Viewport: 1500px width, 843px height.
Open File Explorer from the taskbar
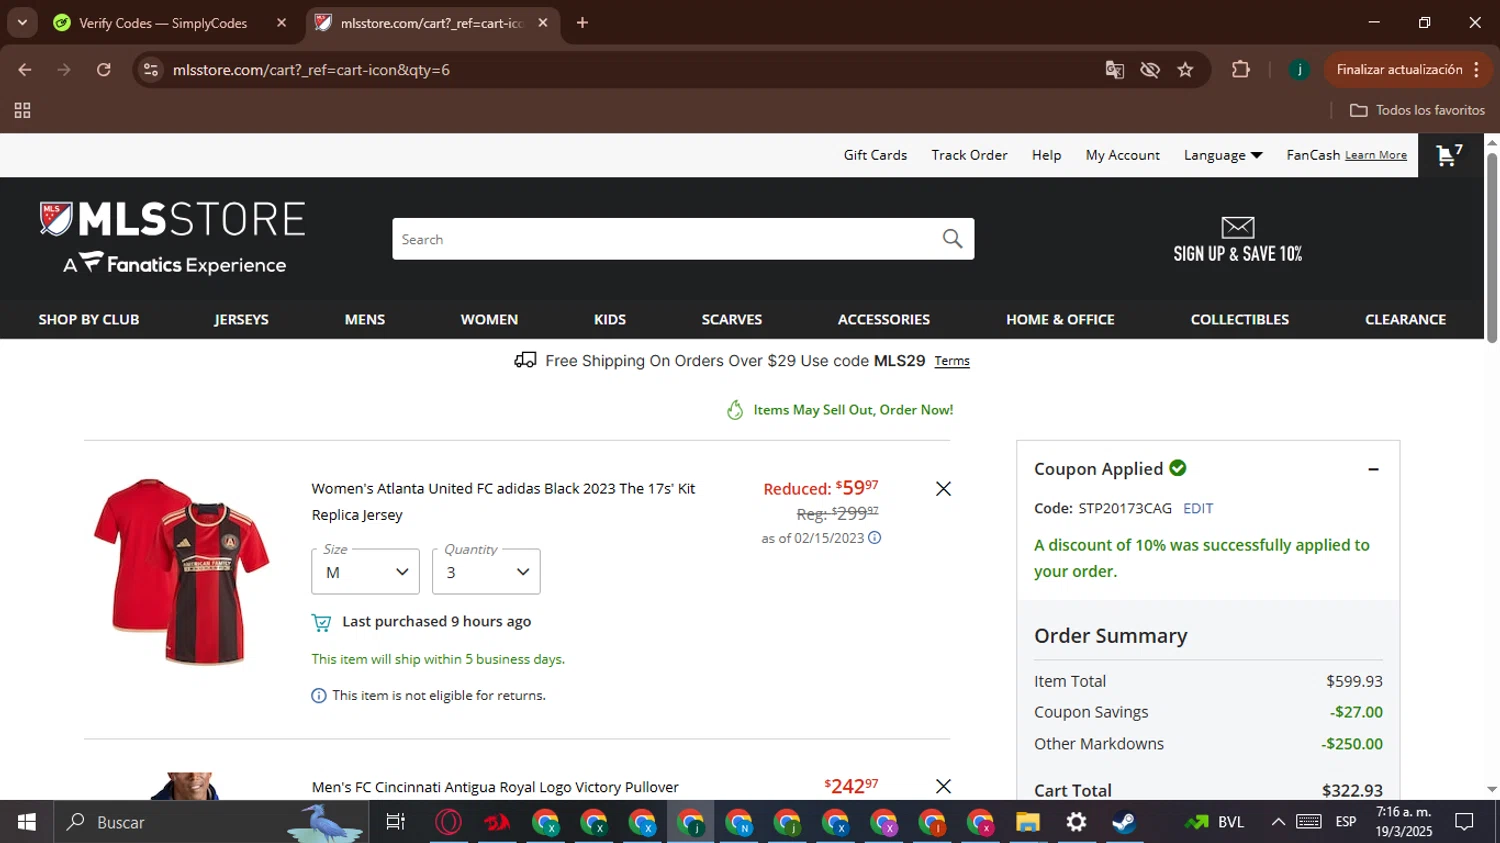pyautogui.click(x=1028, y=822)
